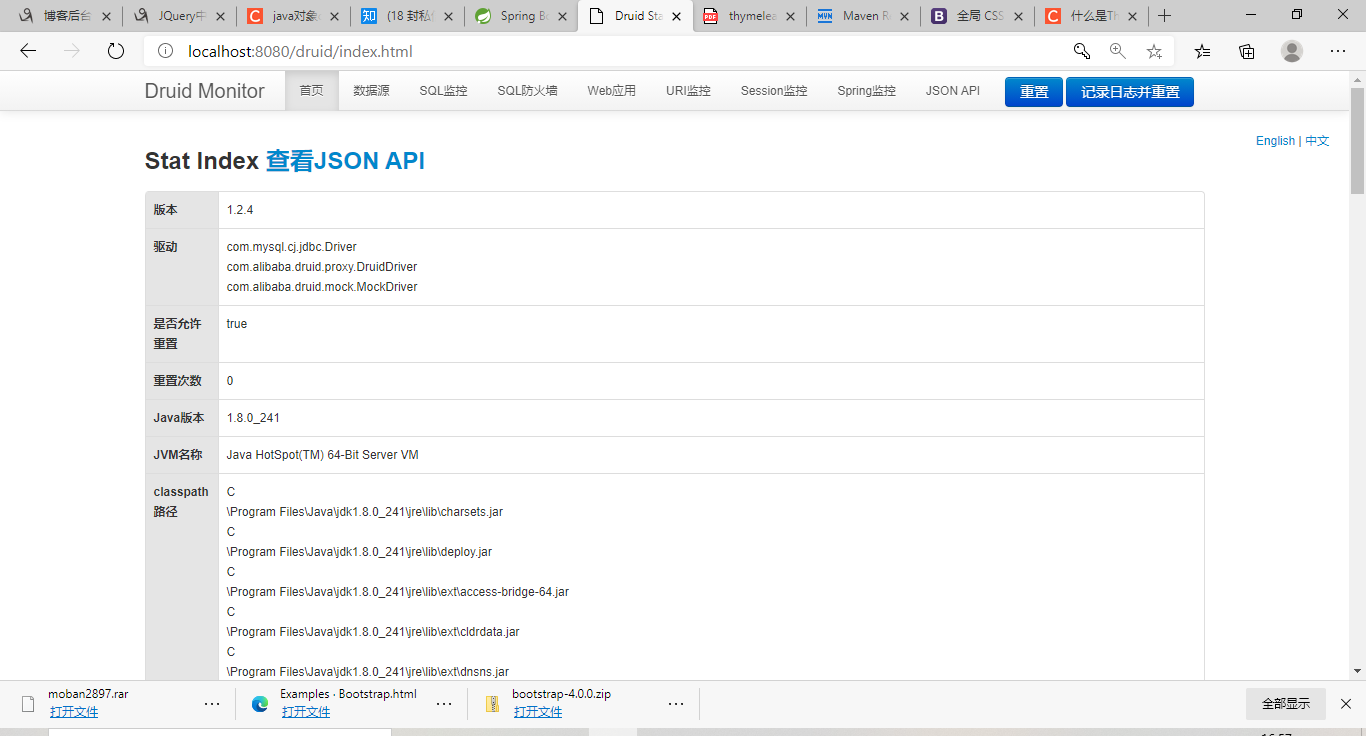Click the 记录日志并重置 button
The width and height of the screenshot is (1366, 736).
pyautogui.click(x=1130, y=92)
